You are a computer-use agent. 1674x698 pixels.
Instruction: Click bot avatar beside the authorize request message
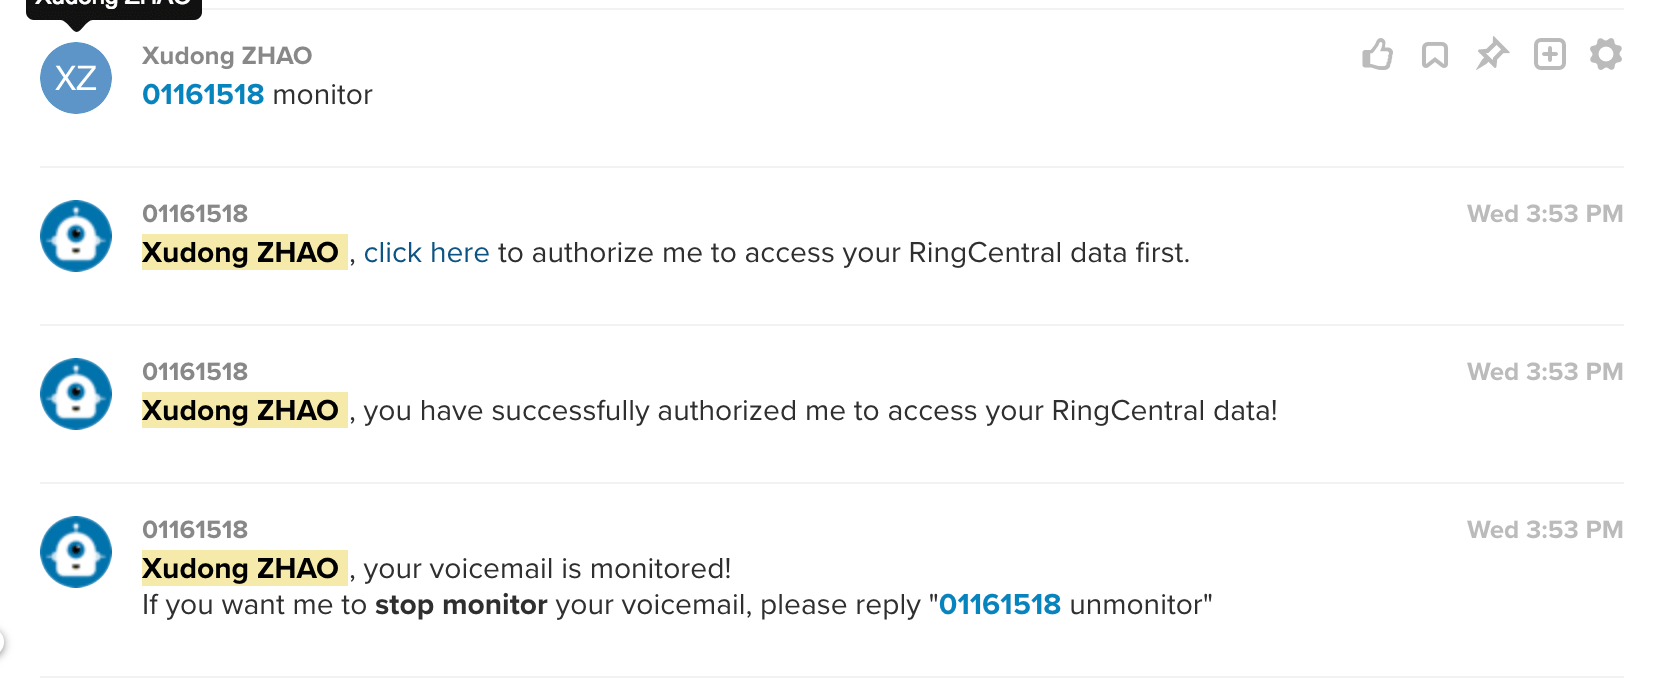(76, 236)
